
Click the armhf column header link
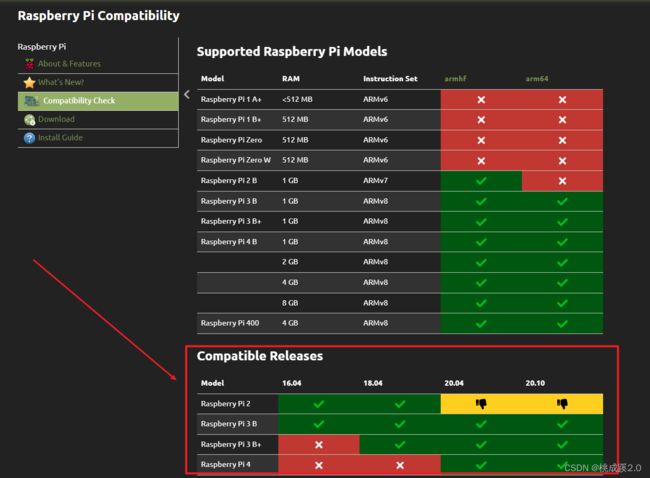455,78
